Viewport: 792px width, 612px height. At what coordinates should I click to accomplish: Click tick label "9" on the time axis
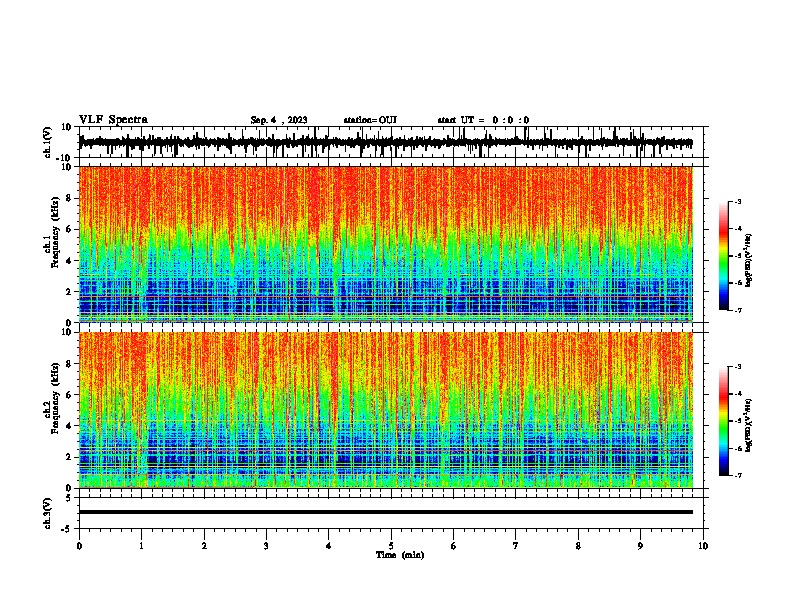pos(640,546)
